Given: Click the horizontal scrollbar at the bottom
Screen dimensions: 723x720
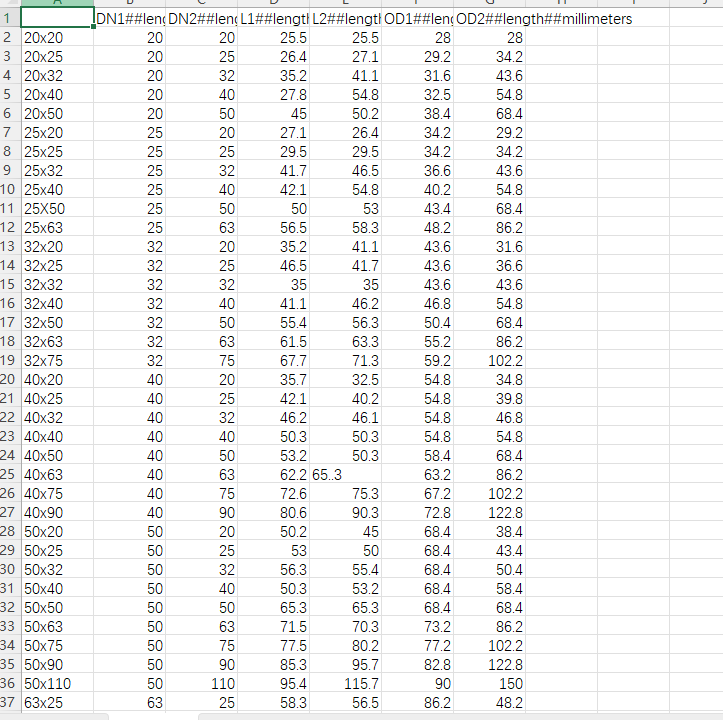Looking at the screenshot, I should click(x=400, y=716).
